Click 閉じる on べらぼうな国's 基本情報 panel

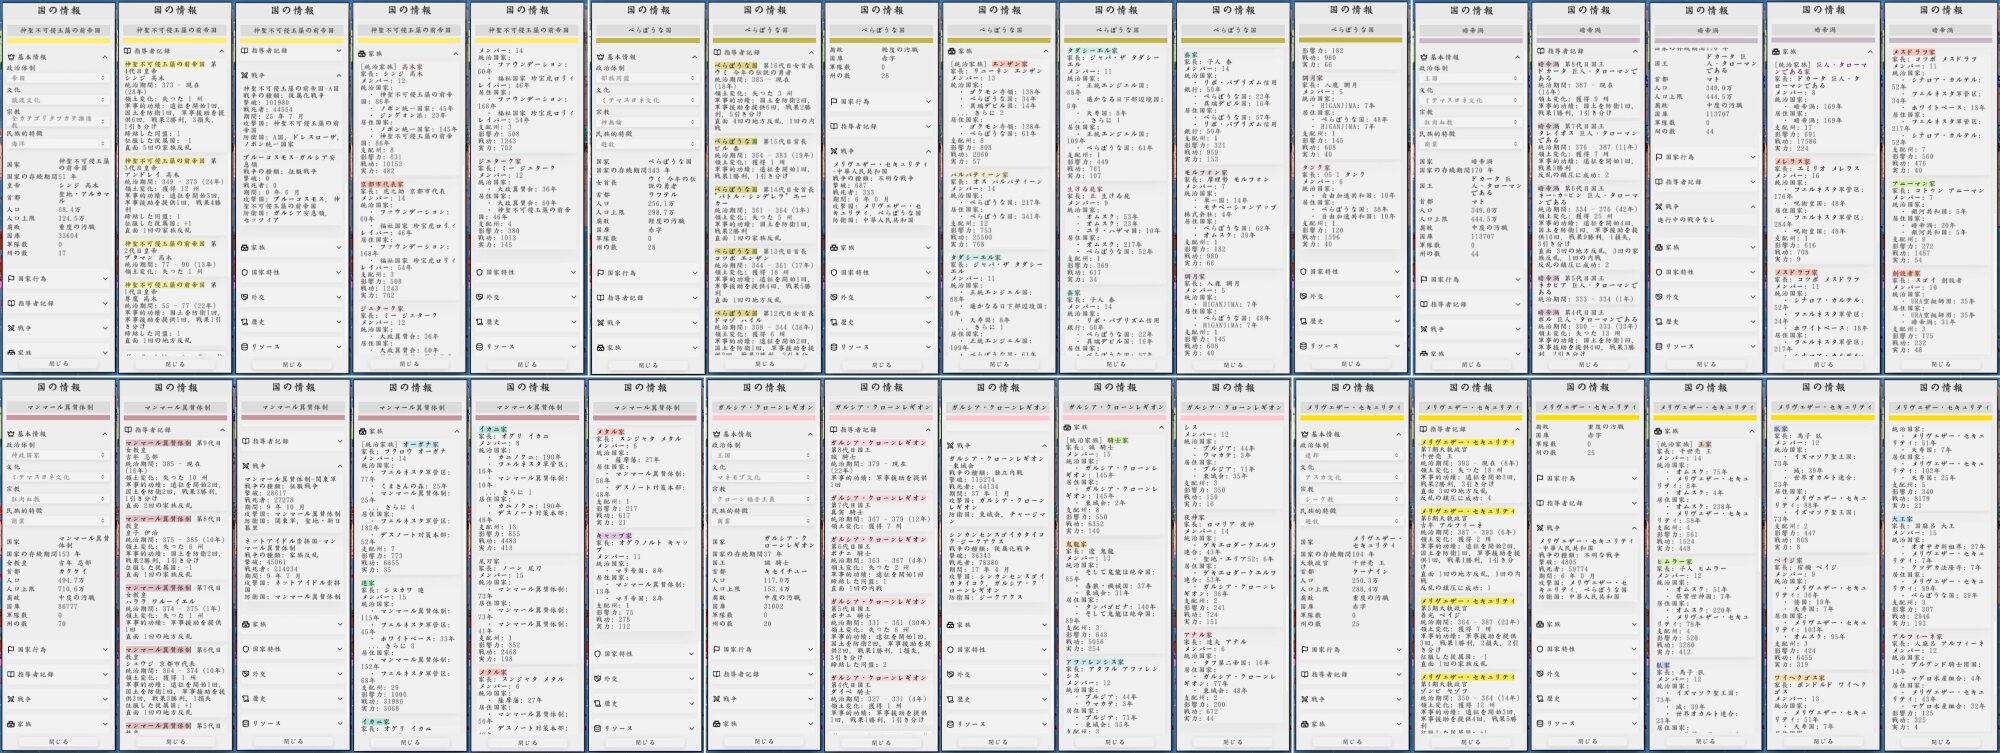[647, 364]
